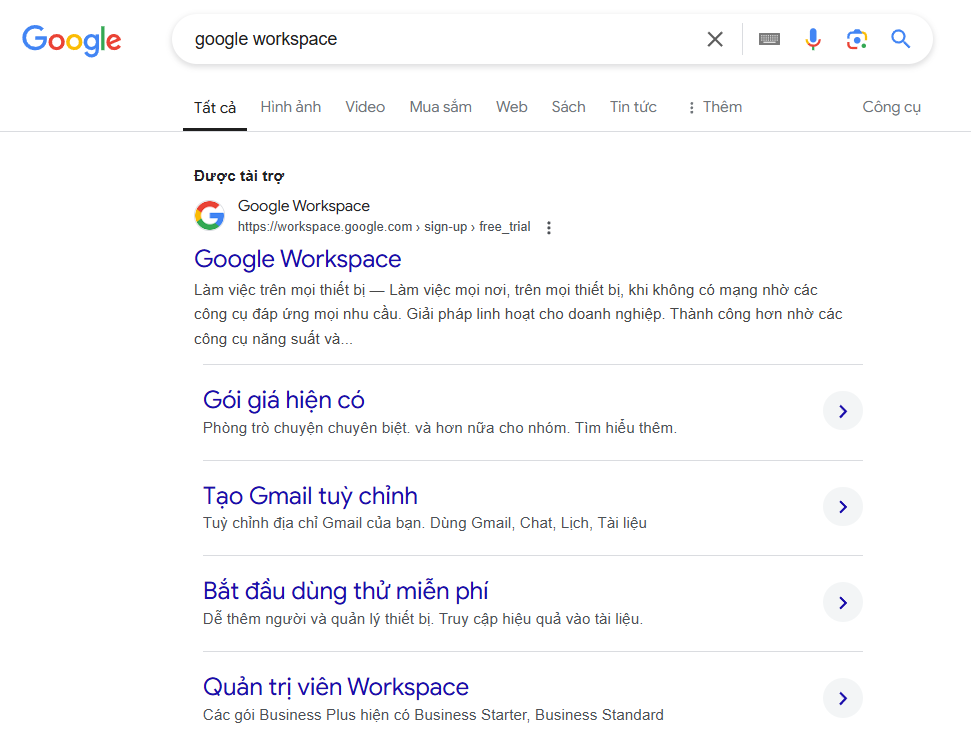The width and height of the screenshot is (971, 753).
Task: Select the Tất cả tab
Action: point(215,108)
